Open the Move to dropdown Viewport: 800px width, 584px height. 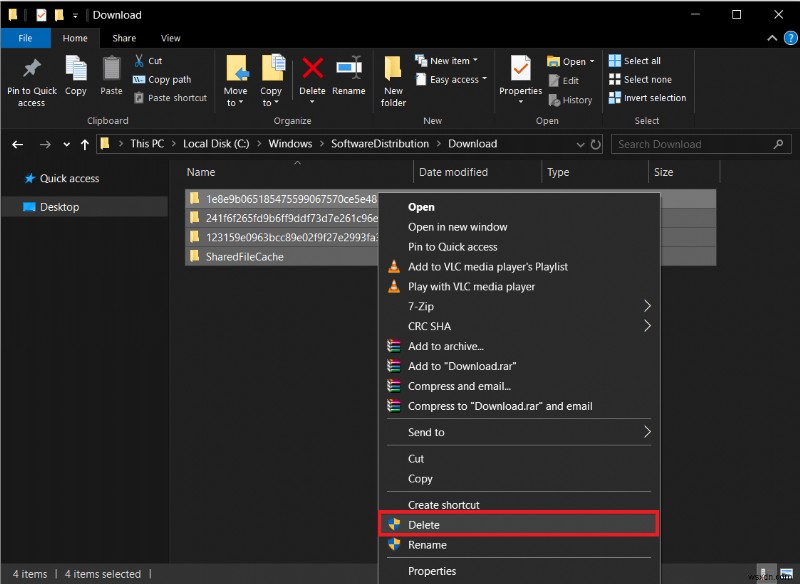(x=236, y=78)
